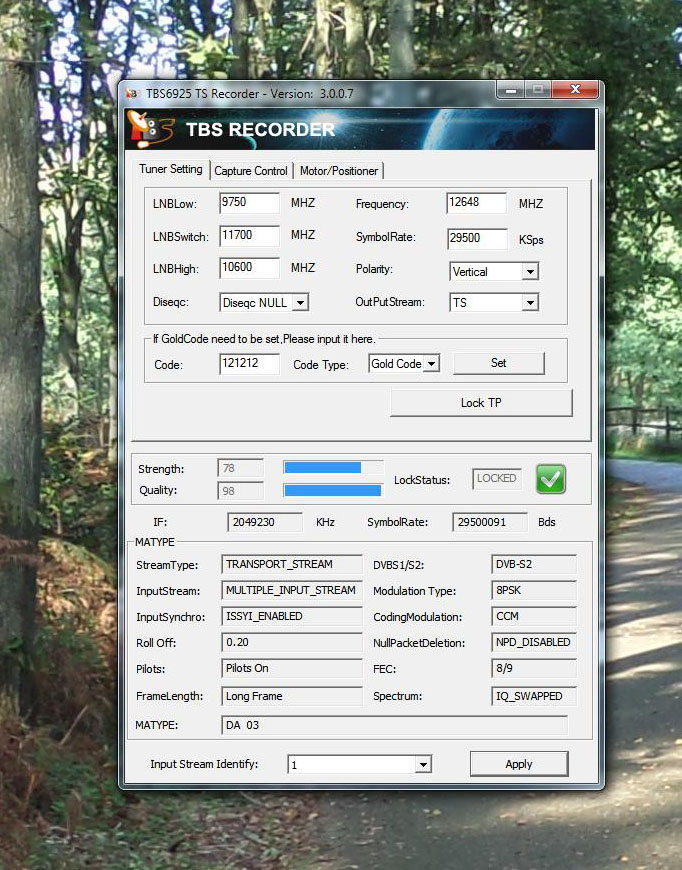The image size is (682, 870).
Task: Open the Motor/Positioner tab
Action: [339, 171]
